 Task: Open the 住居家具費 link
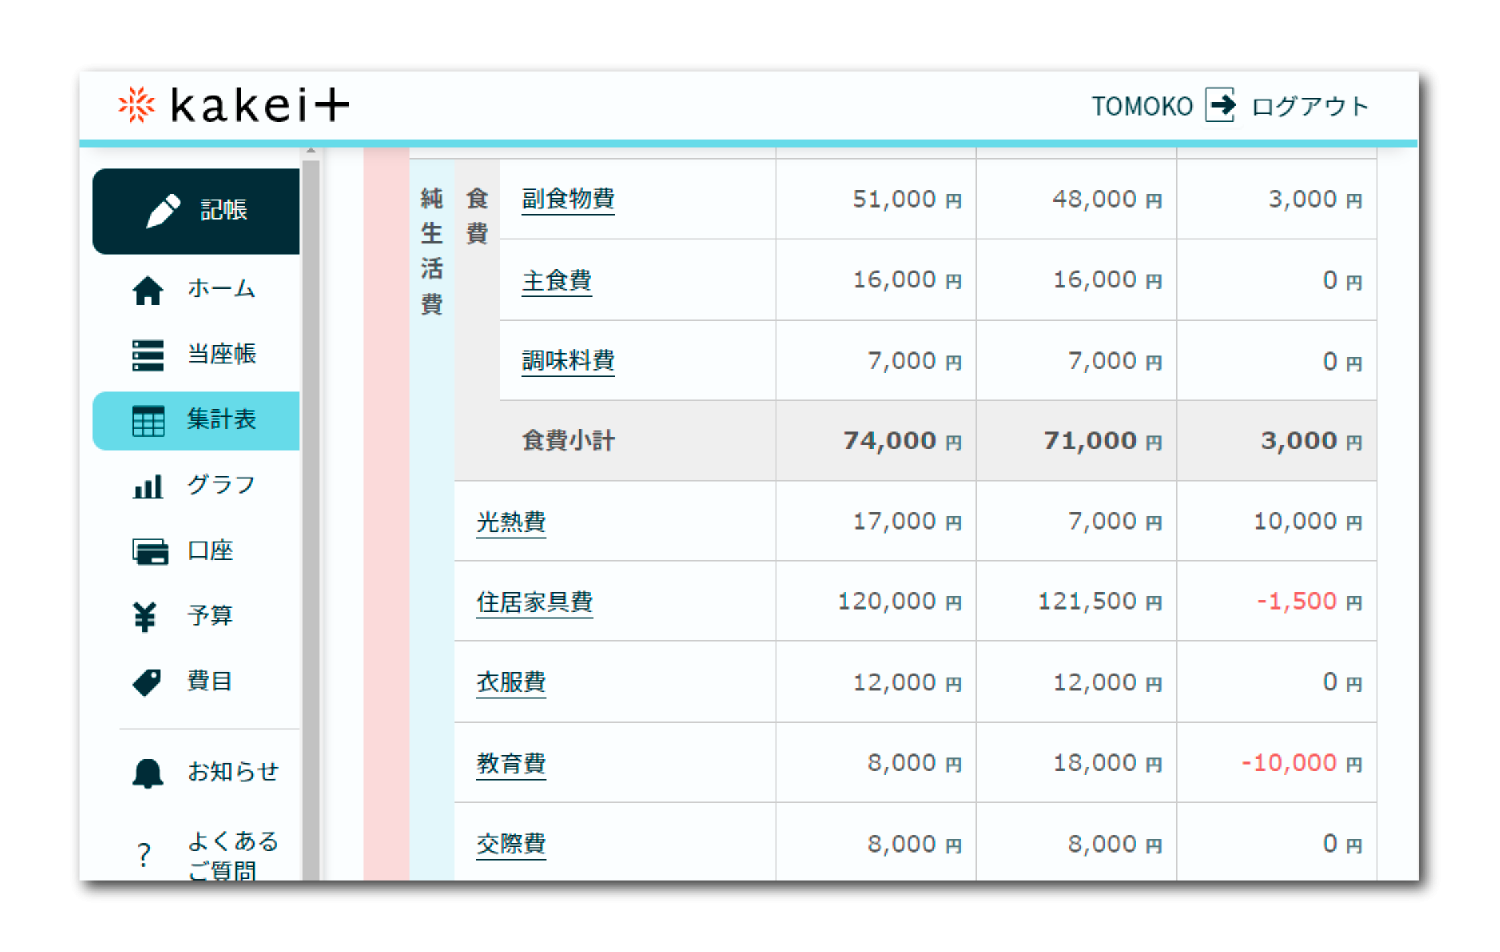click(x=535, y=602)
